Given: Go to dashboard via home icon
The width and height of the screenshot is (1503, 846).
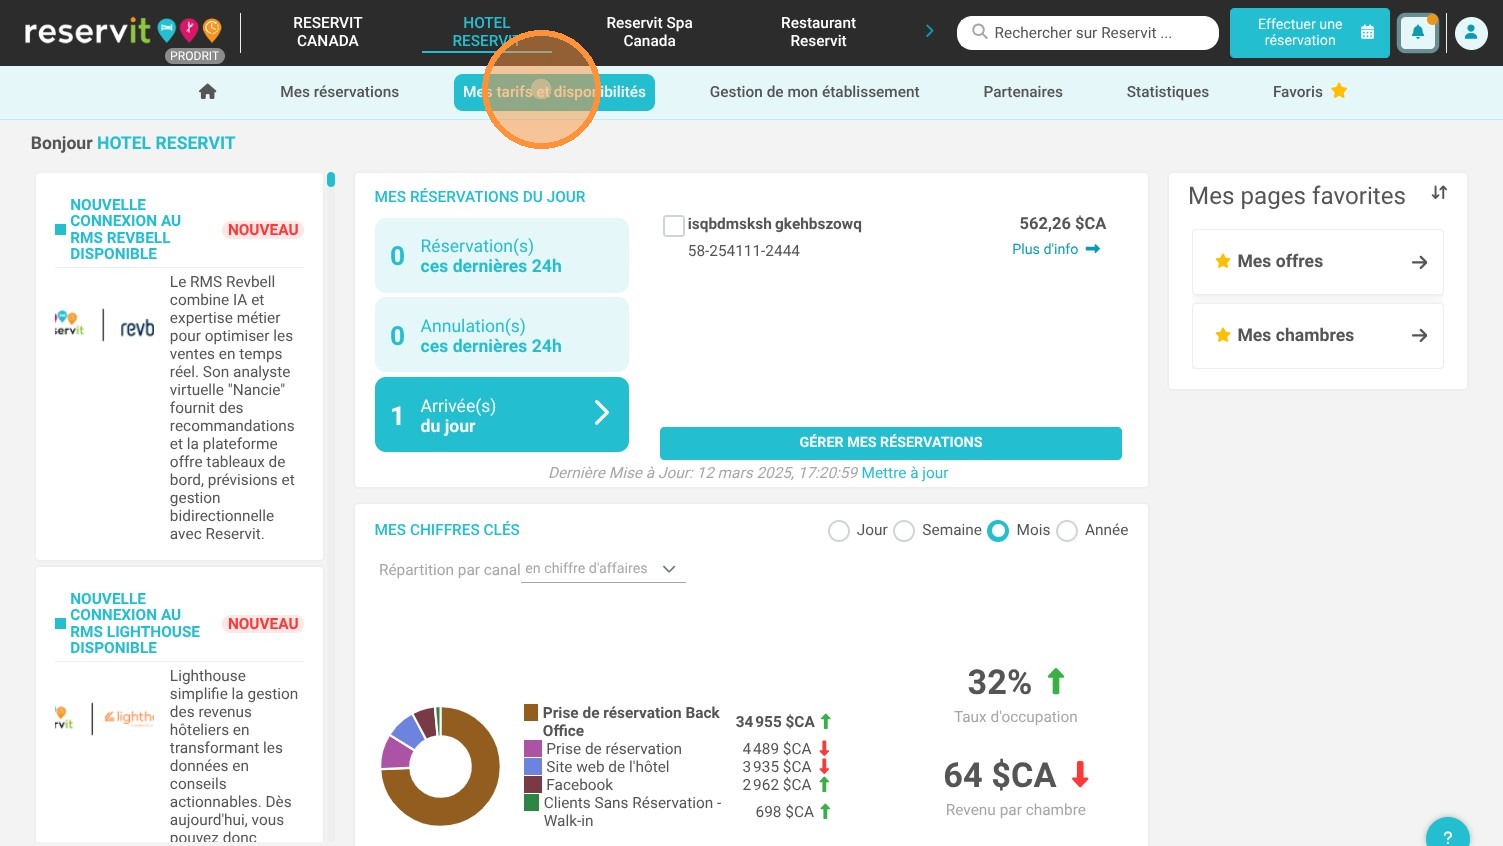Looking at the screenshot, I should pyautogui.click(x=207, y=92).
